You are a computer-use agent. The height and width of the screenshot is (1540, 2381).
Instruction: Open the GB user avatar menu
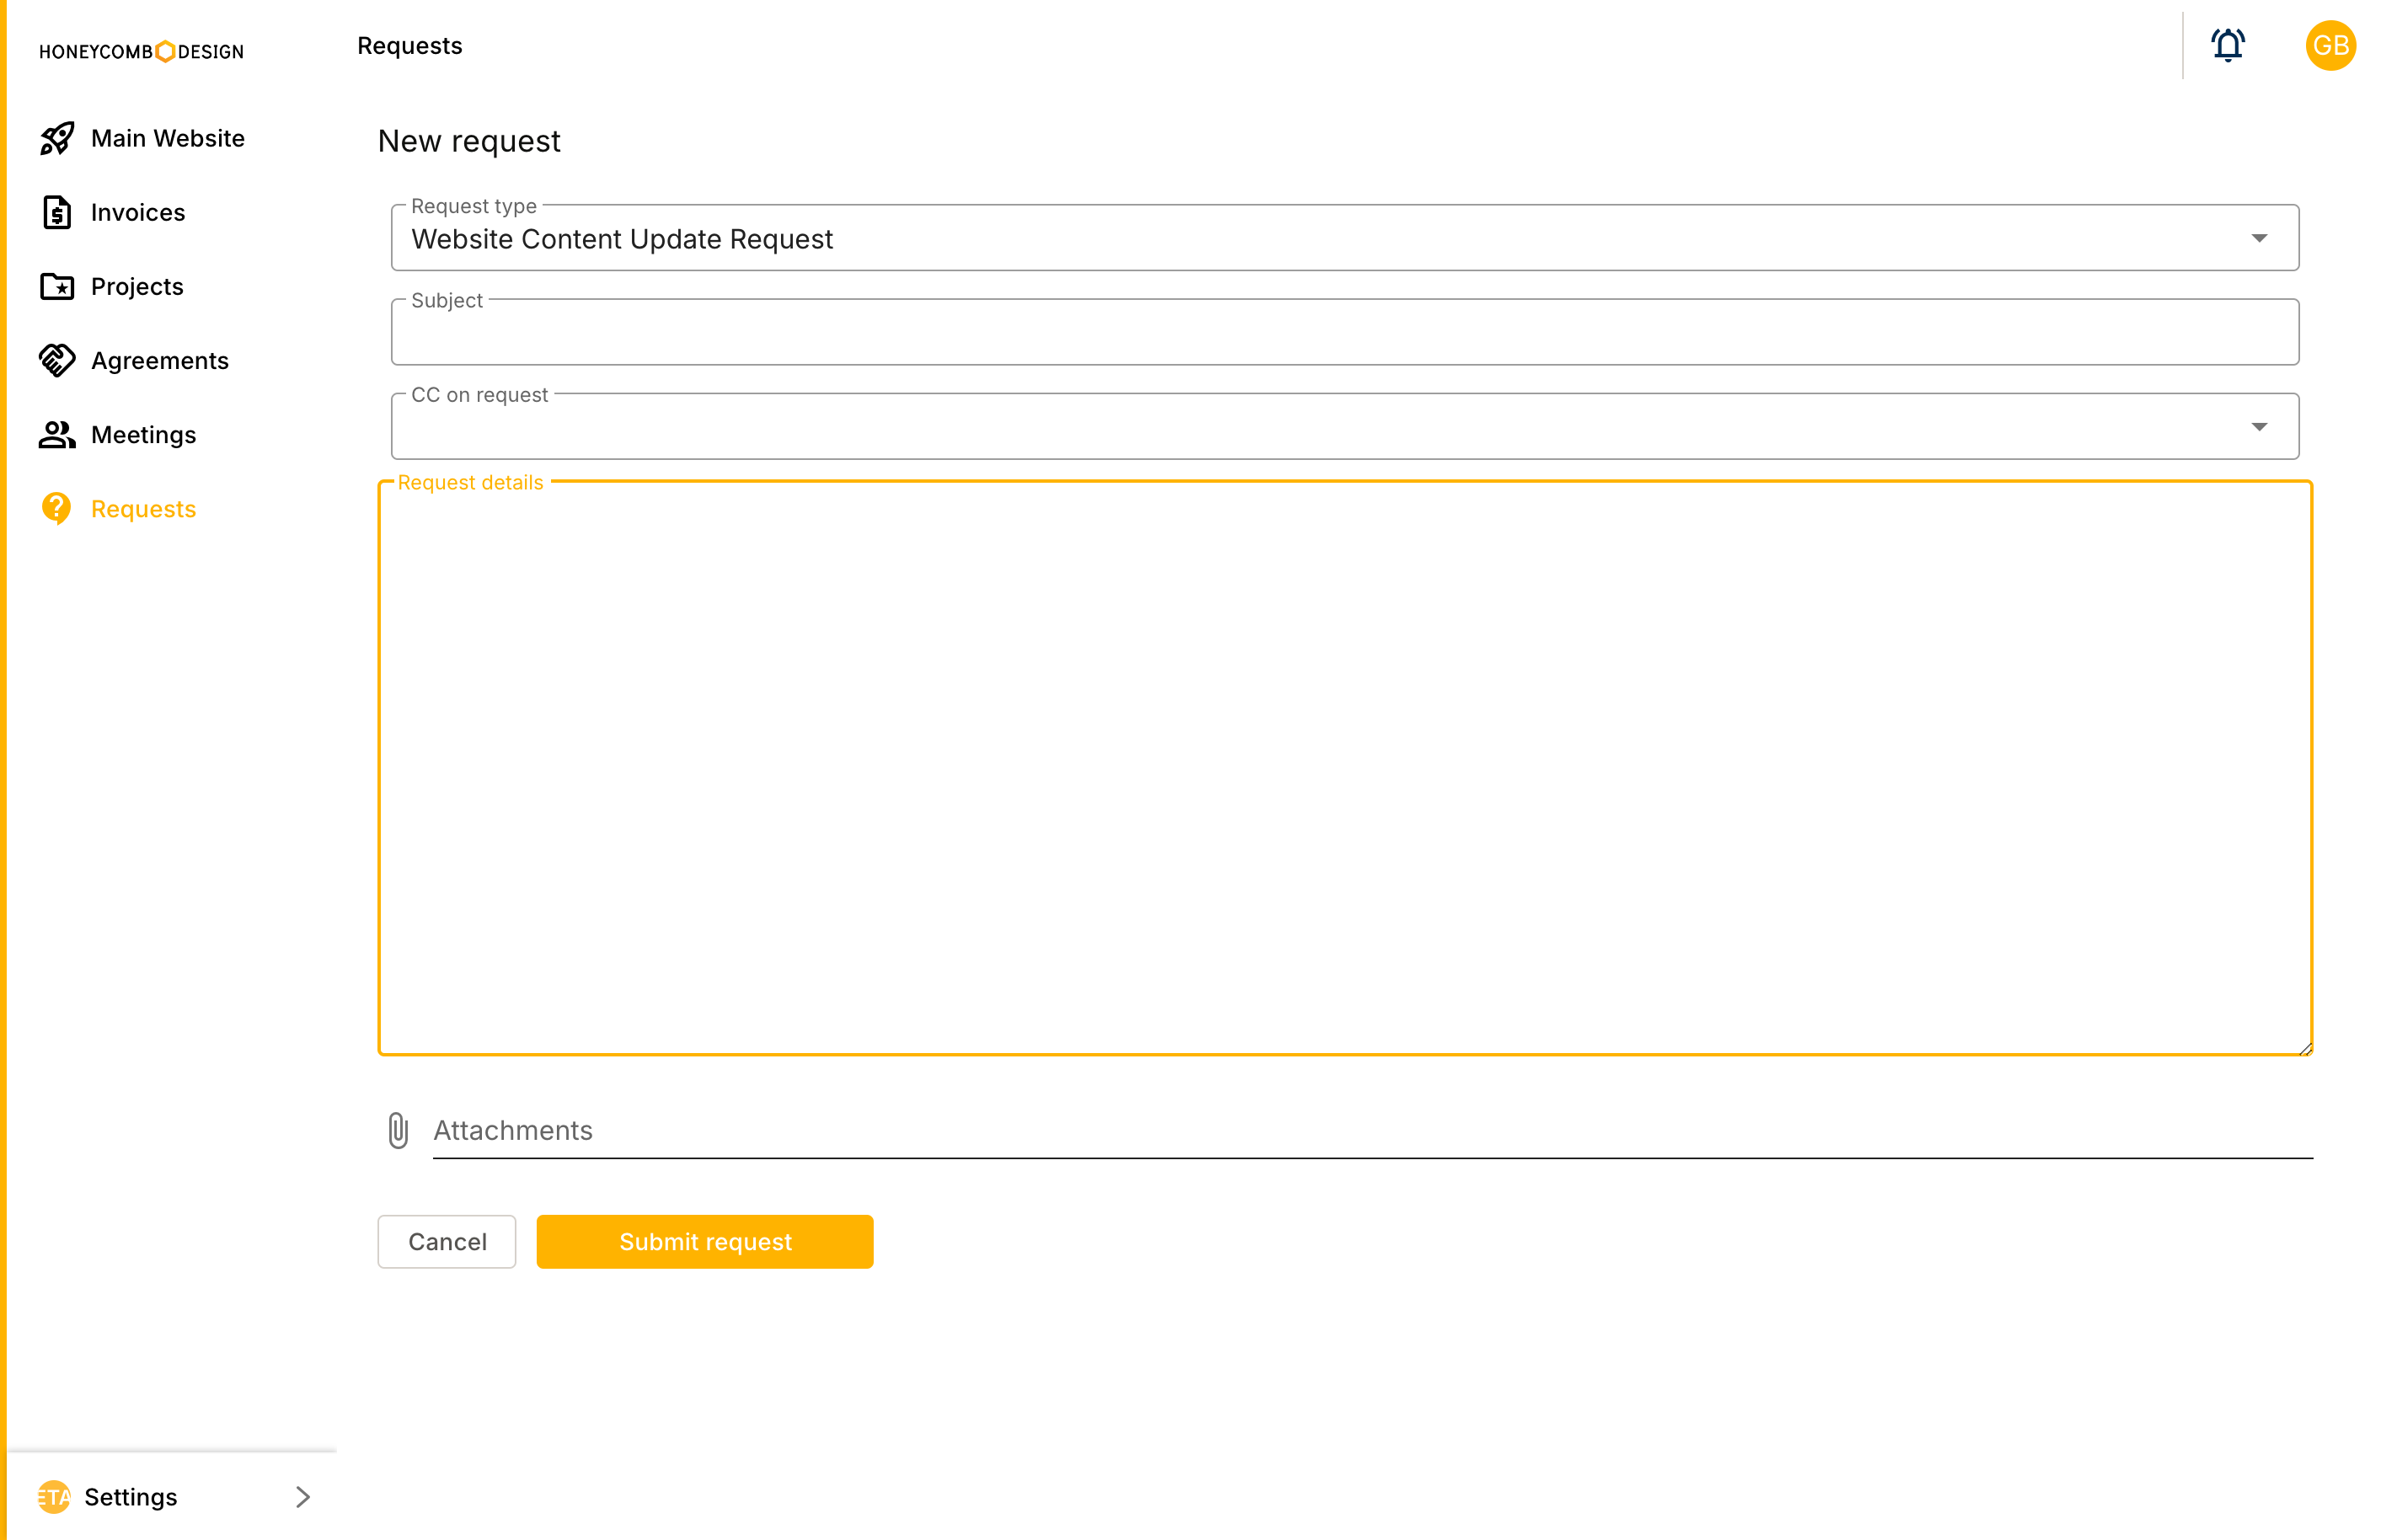2330,45
